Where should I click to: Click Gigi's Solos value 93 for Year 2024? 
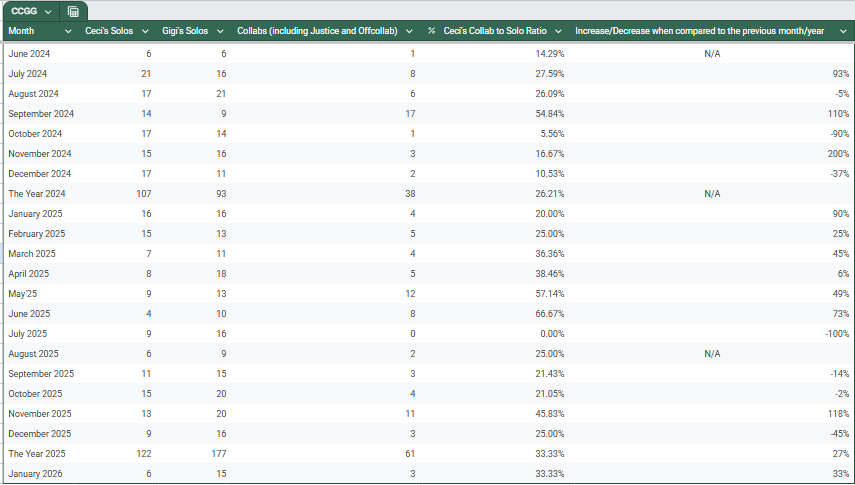pos(221,194)
